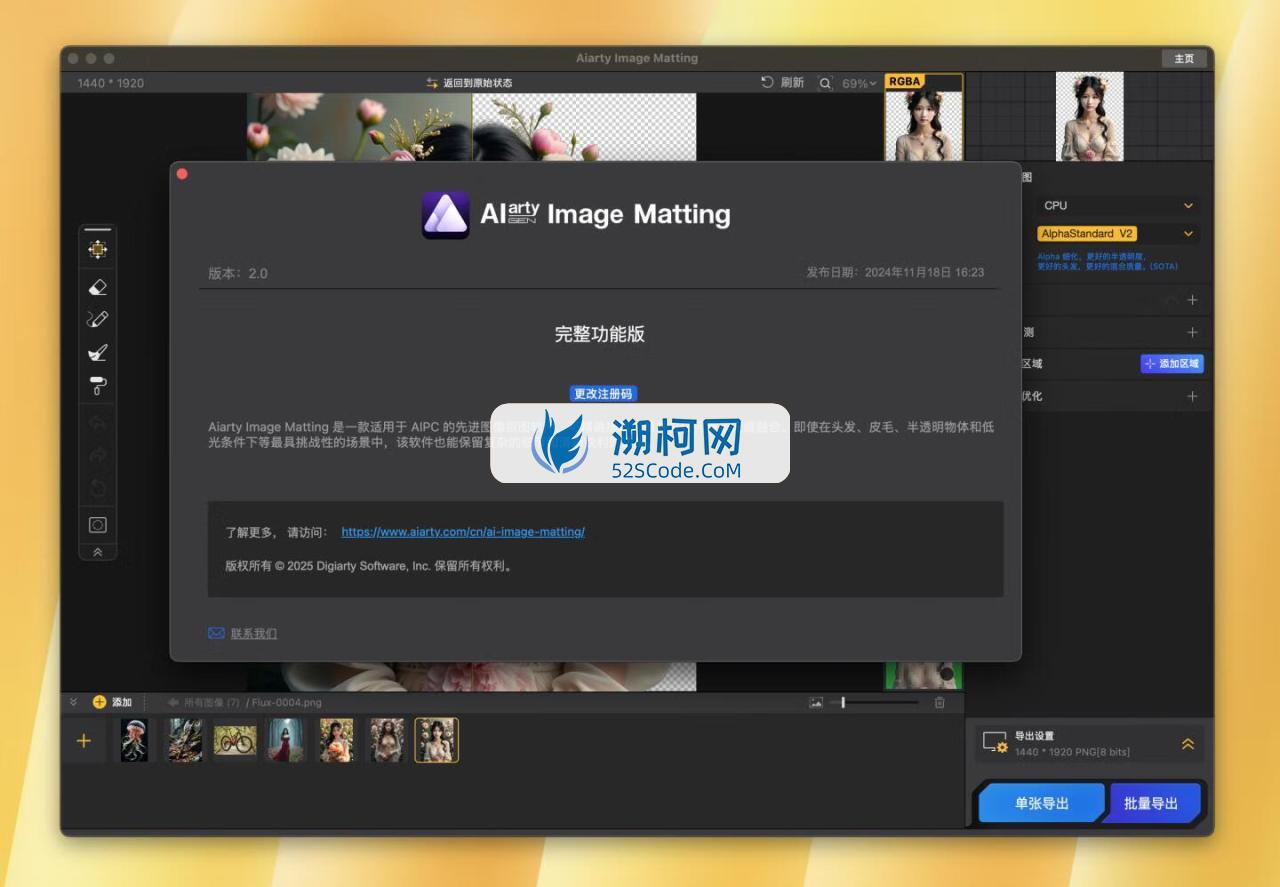The image size is (1280, 887).
Task: Click the 更改注册码 button in About dialog
Action: pyautogui.click(x=603, y=394)
